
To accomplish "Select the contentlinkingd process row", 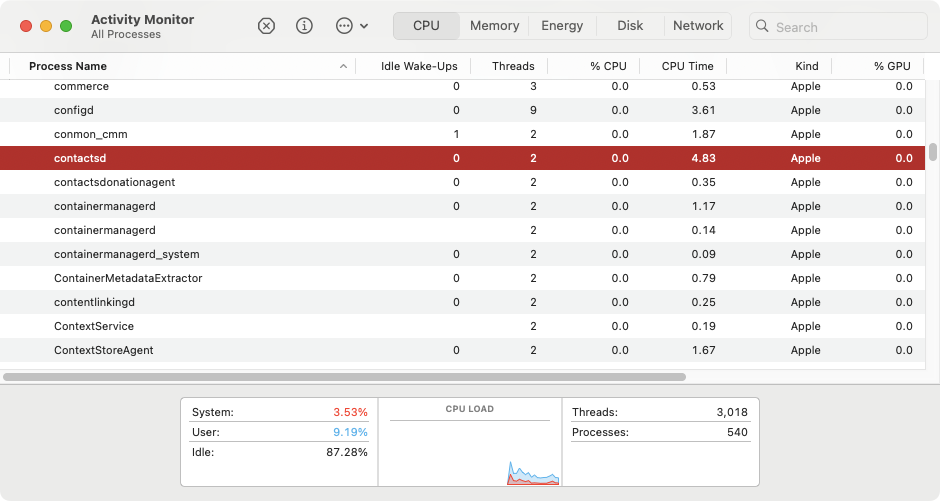I will 462,302.
